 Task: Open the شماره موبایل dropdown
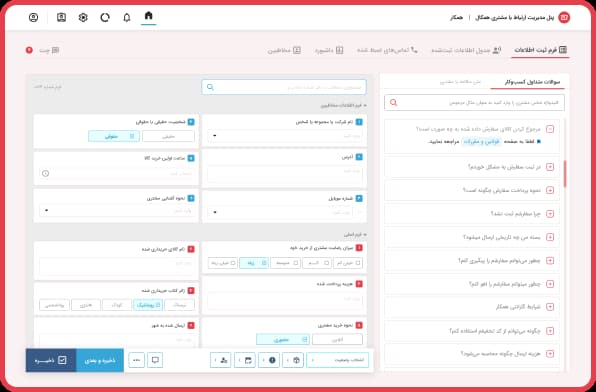(x=280, y=212)
